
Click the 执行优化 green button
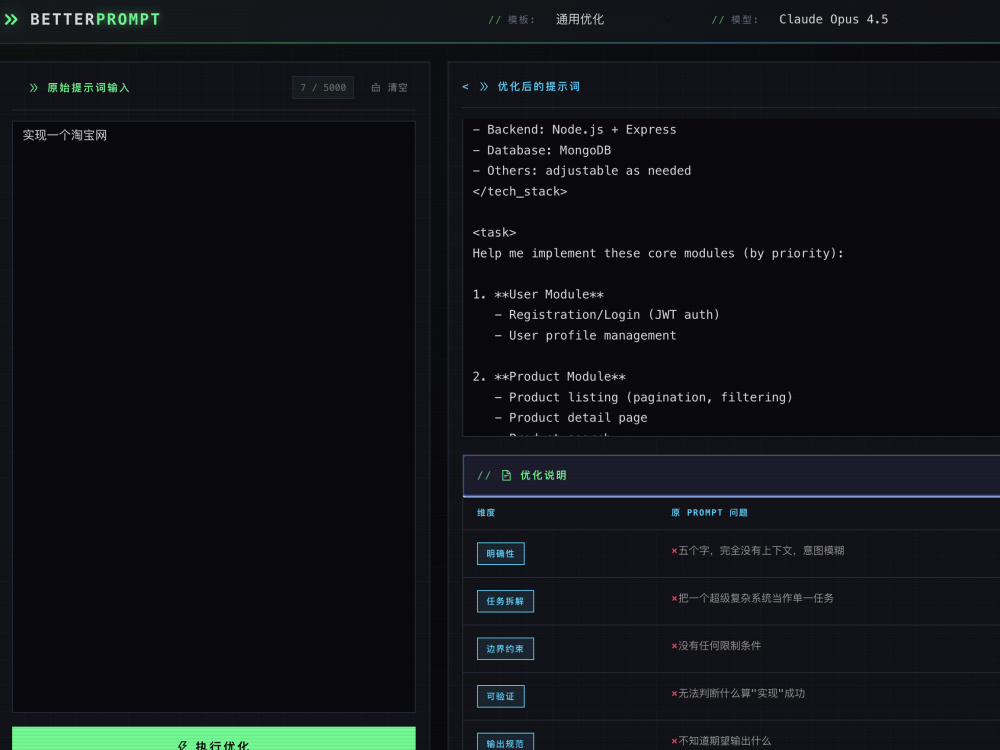click(214, 740)
